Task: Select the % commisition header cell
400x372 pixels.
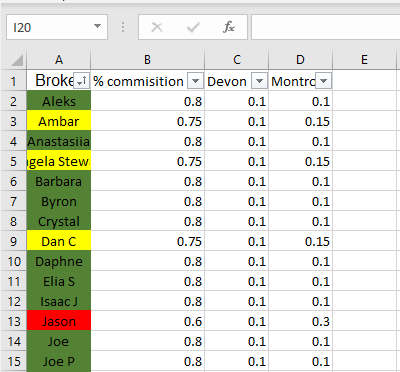Action: pyautogui.click(x=148, y=81)
